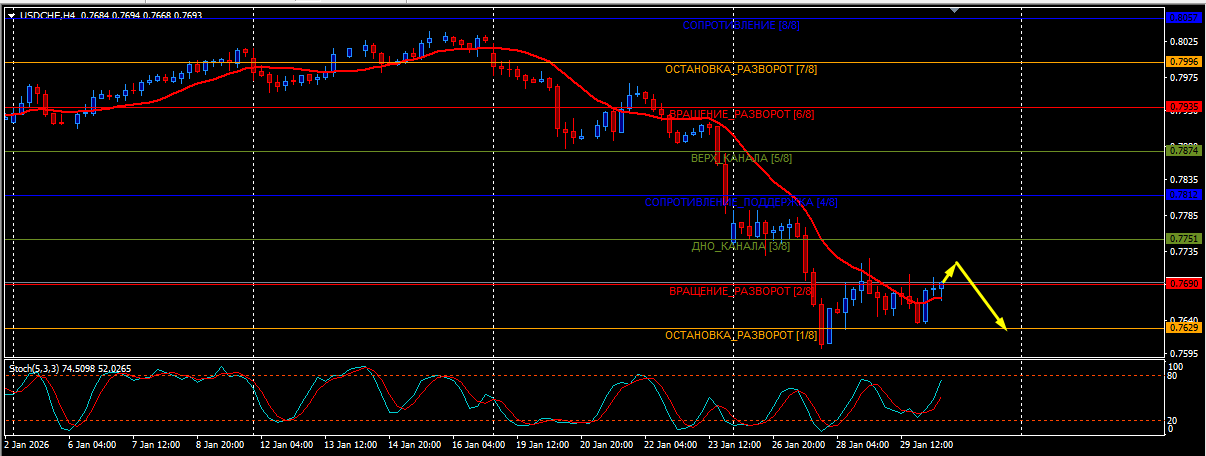The height and width of the screenshot is (456, 1206).
Task: Click the USDCHF,H4 chart title text
Action: click(x=48, y=15)
